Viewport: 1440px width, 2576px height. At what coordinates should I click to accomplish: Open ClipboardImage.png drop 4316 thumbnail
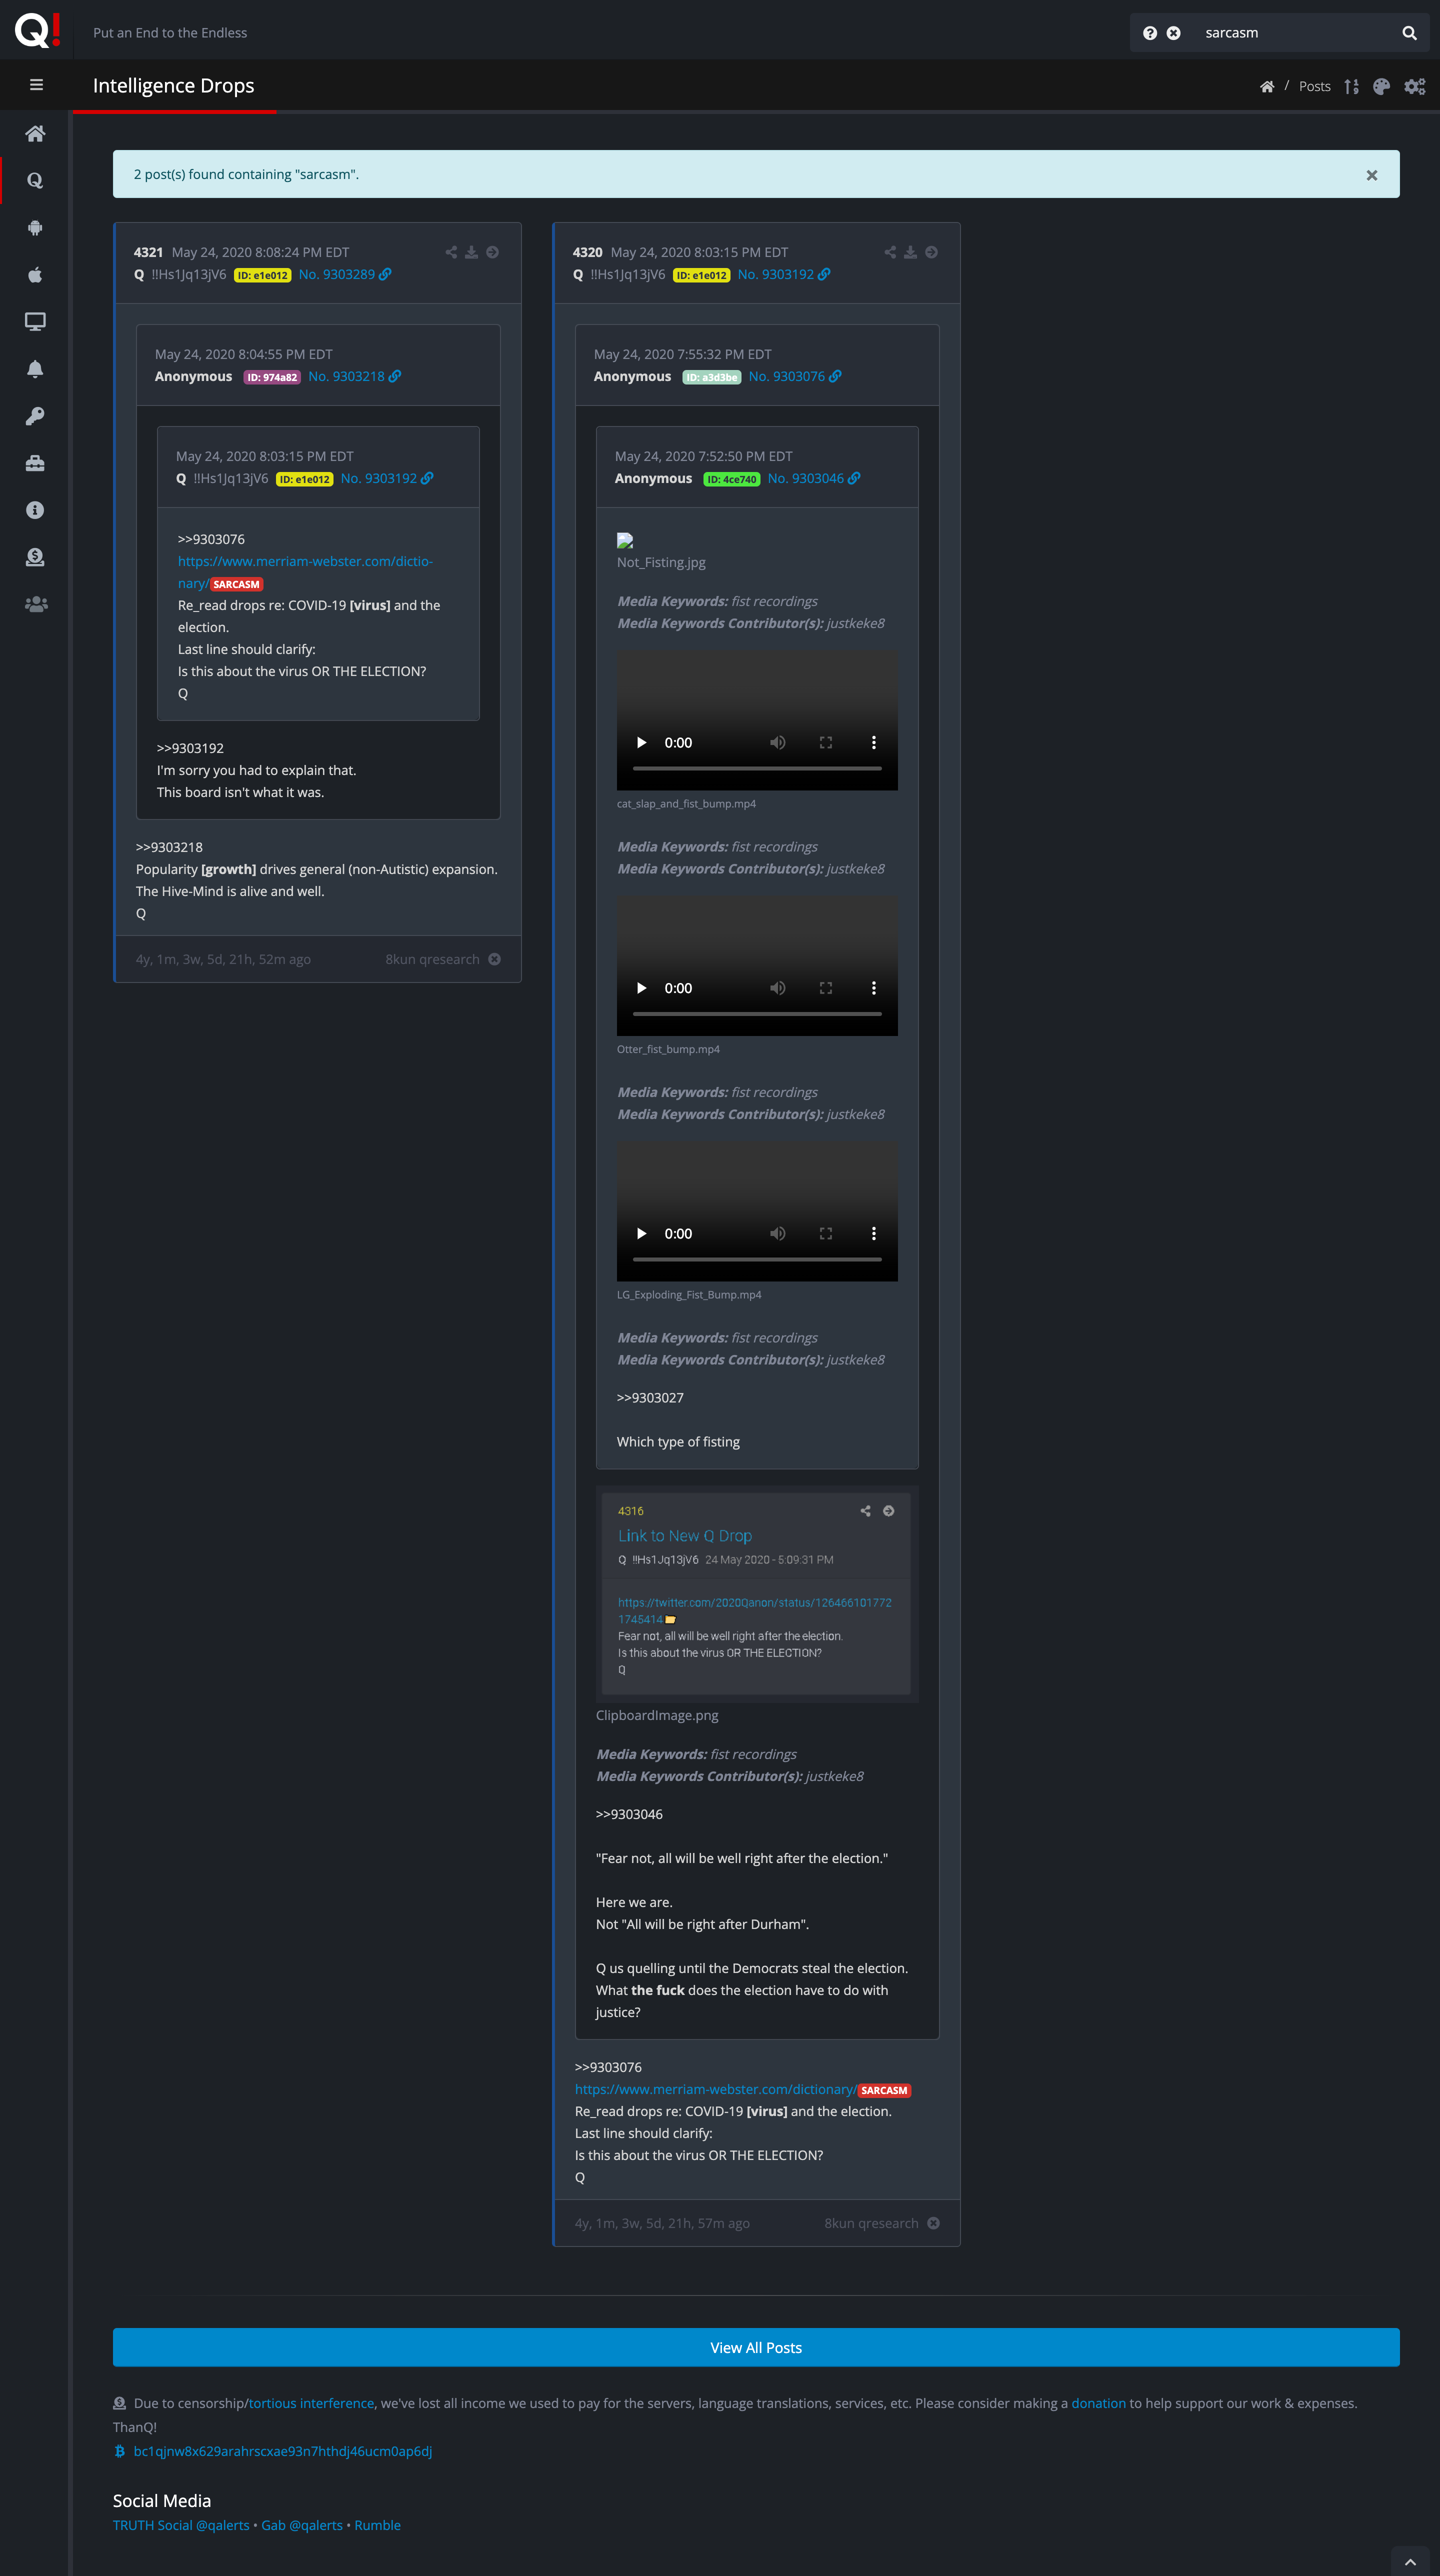point(757,1594)
